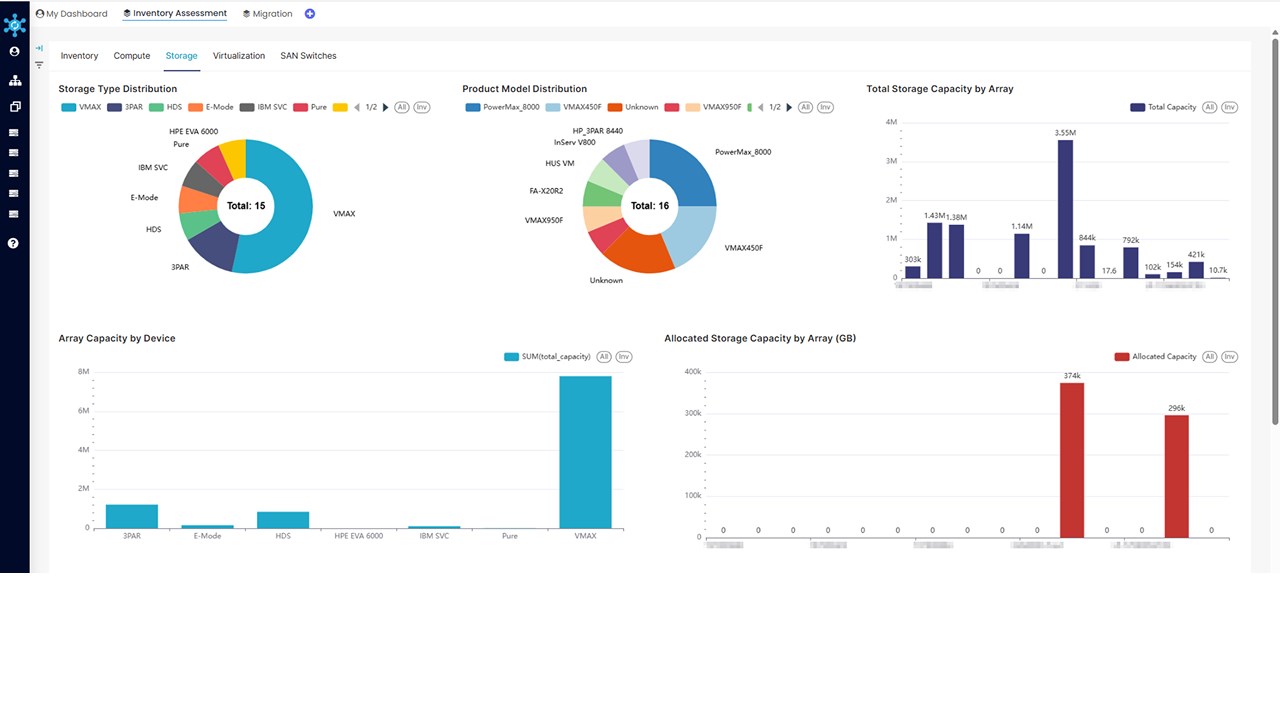1280x720 pixels.
Task: Open the user profile icon in sidebar
Action: pyautogui.click(x=14, y=51)
